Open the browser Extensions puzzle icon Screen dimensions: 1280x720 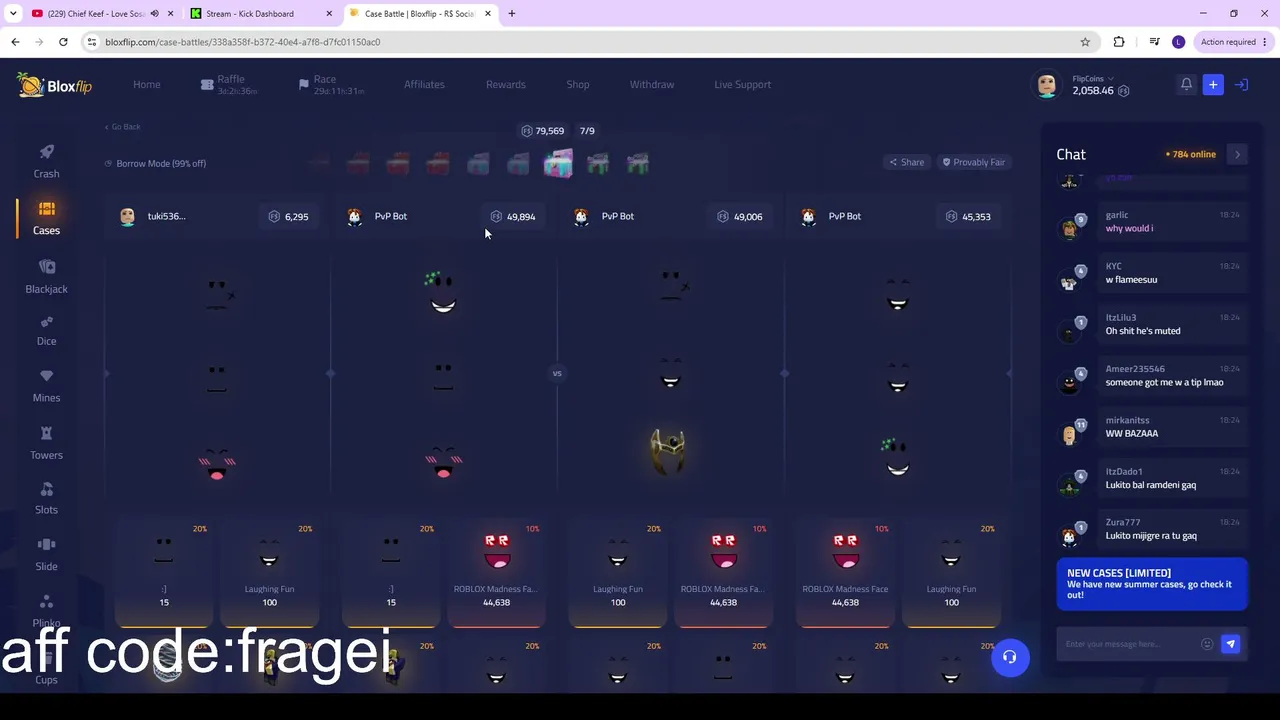point(1119,42)
